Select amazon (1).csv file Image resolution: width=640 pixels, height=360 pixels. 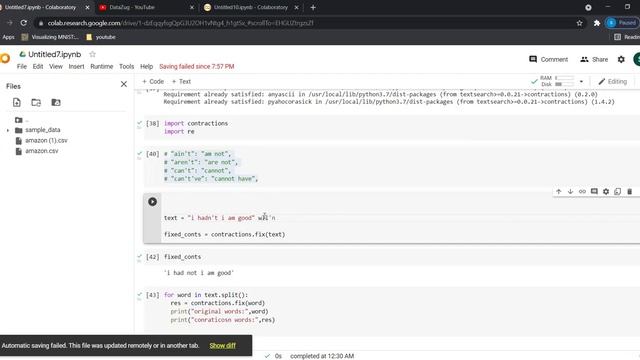46,140
